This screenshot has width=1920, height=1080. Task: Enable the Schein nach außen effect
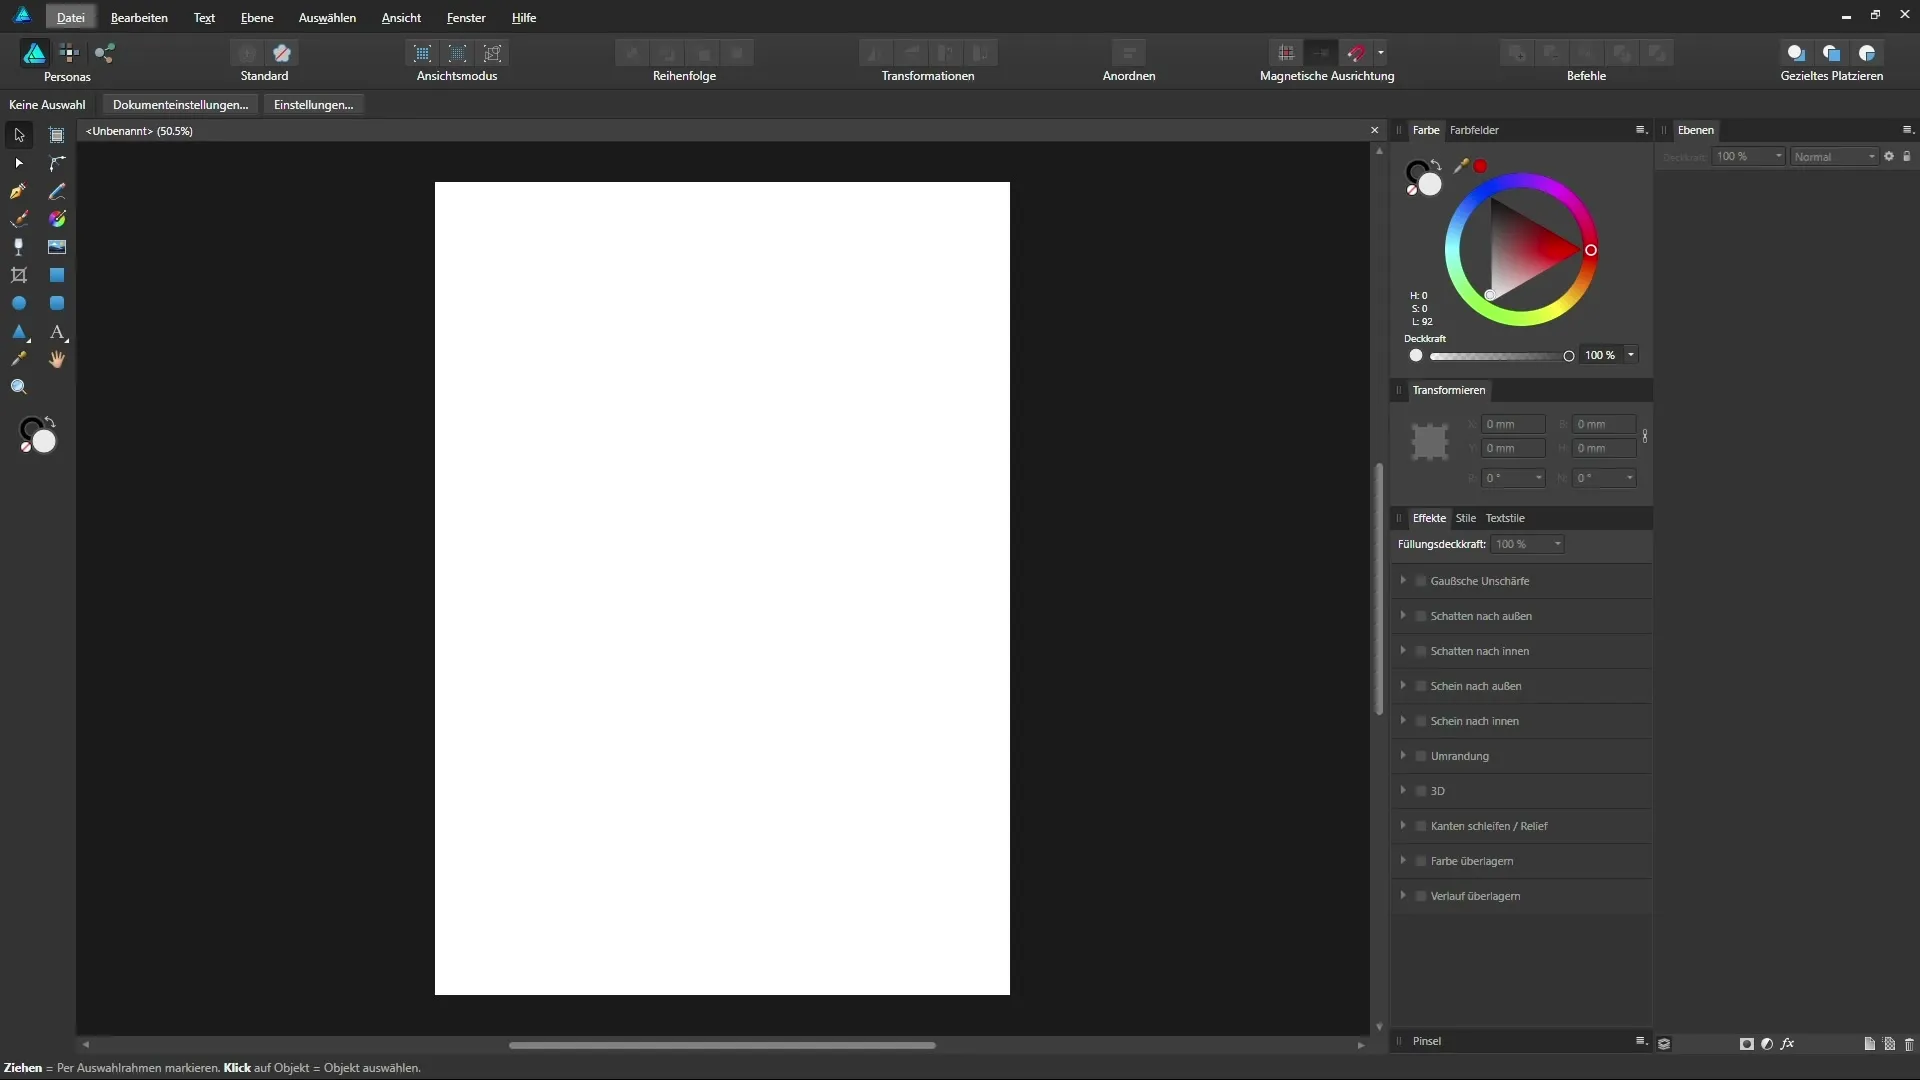point(1420,686)
